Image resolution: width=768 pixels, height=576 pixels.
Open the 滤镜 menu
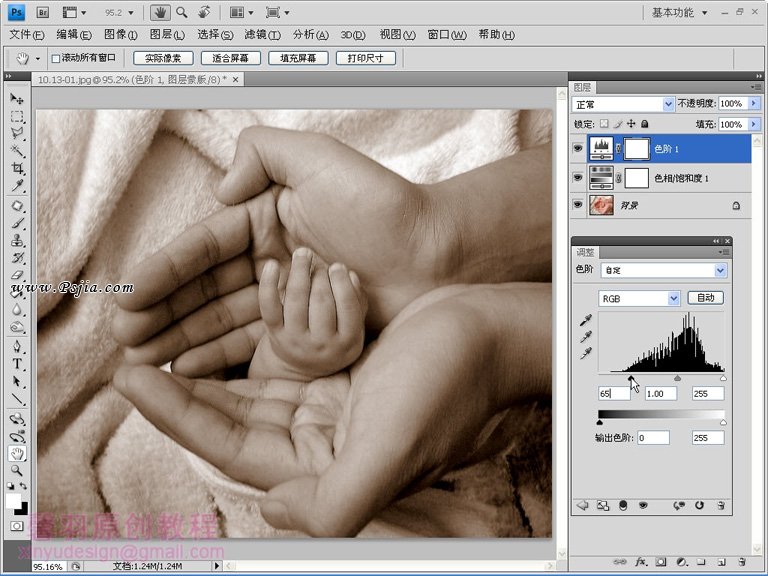(260, 34)
